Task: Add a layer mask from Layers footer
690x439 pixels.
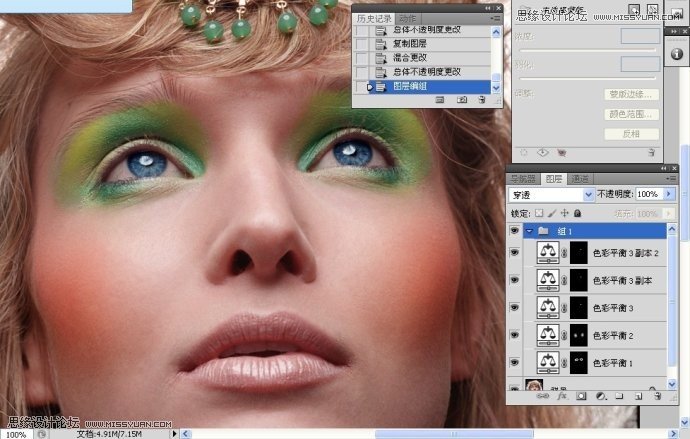Action: 579,397
